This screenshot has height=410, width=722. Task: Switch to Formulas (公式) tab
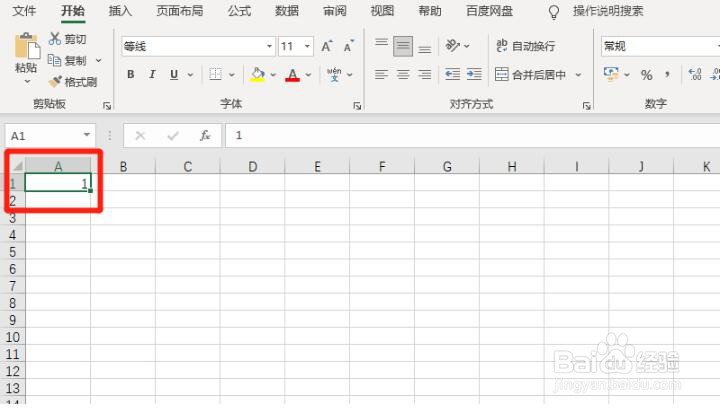click(239, 11)
